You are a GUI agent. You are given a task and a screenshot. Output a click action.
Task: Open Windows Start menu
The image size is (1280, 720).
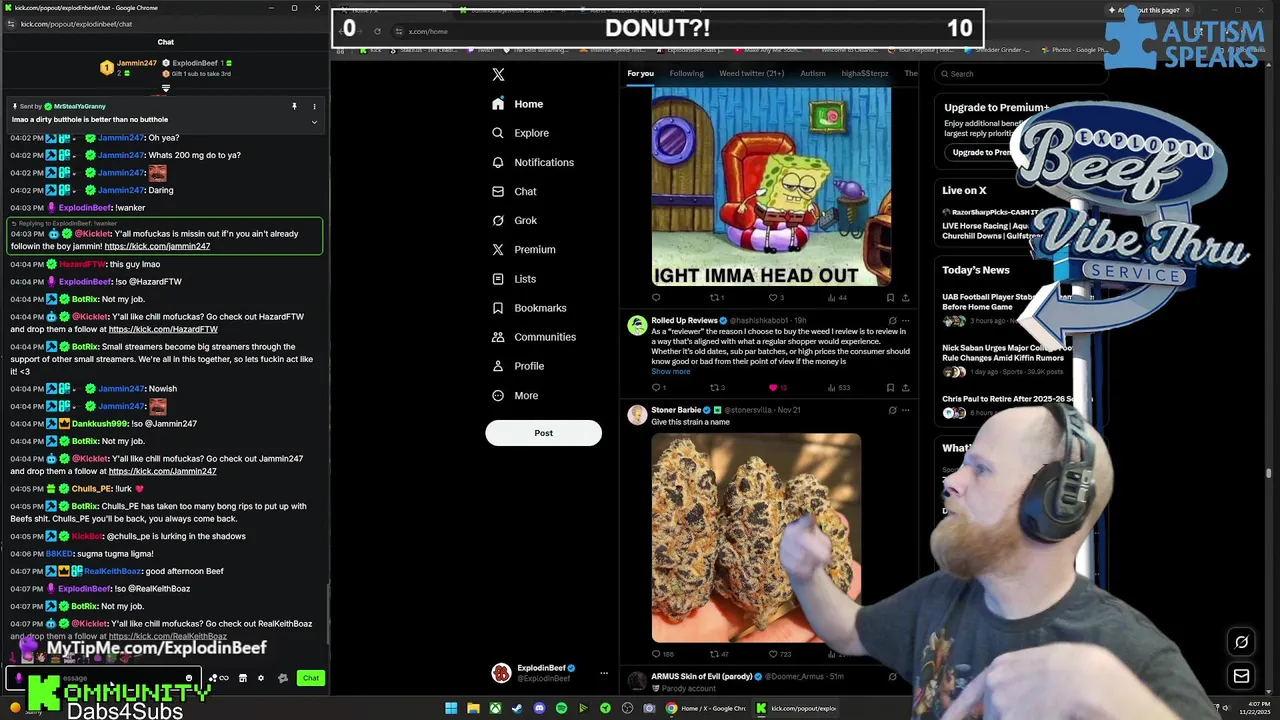(451, 708)
